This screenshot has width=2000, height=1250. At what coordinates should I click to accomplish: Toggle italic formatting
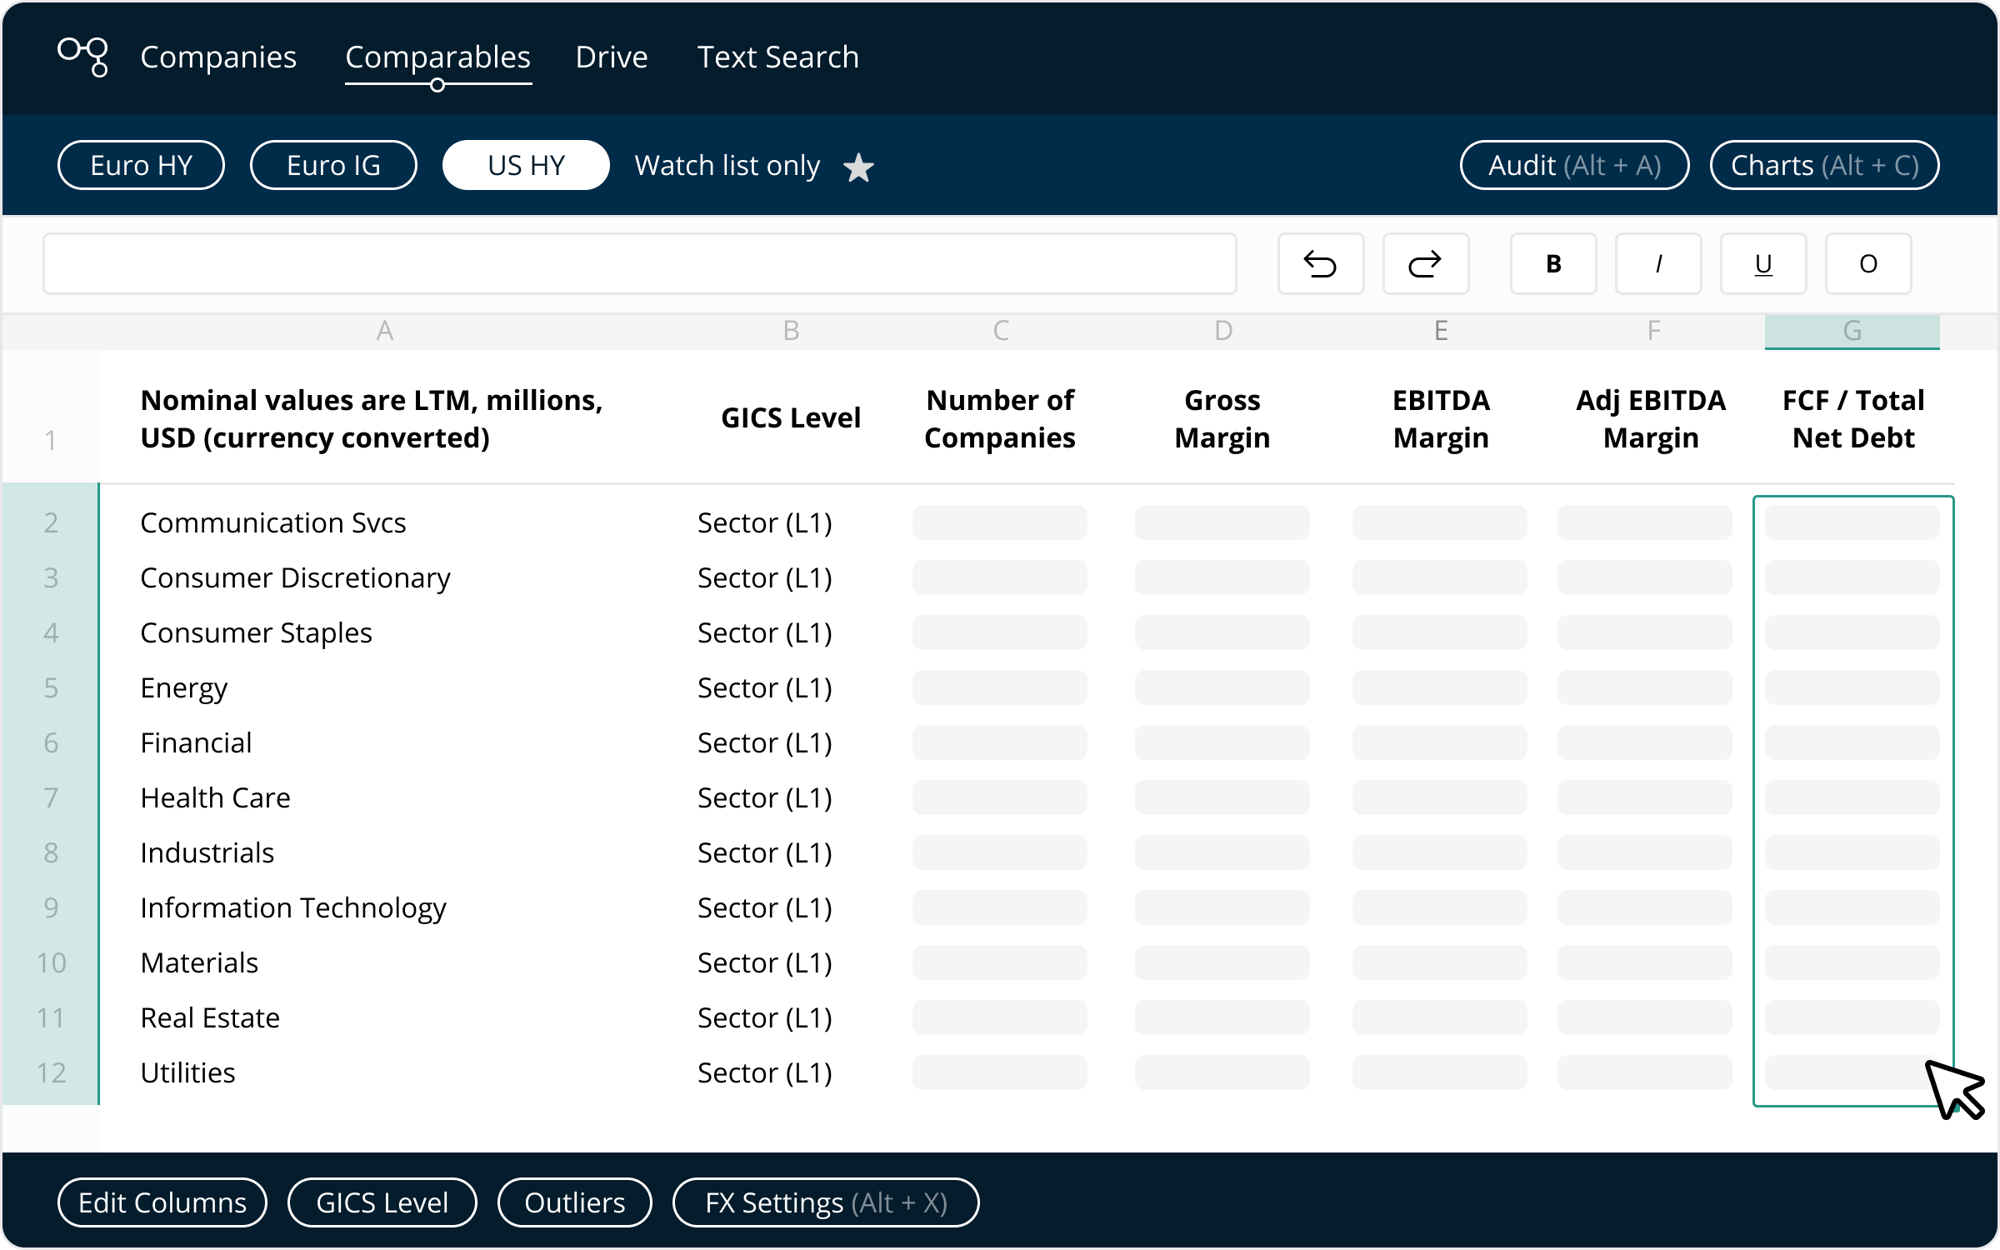pos(1658,264)
